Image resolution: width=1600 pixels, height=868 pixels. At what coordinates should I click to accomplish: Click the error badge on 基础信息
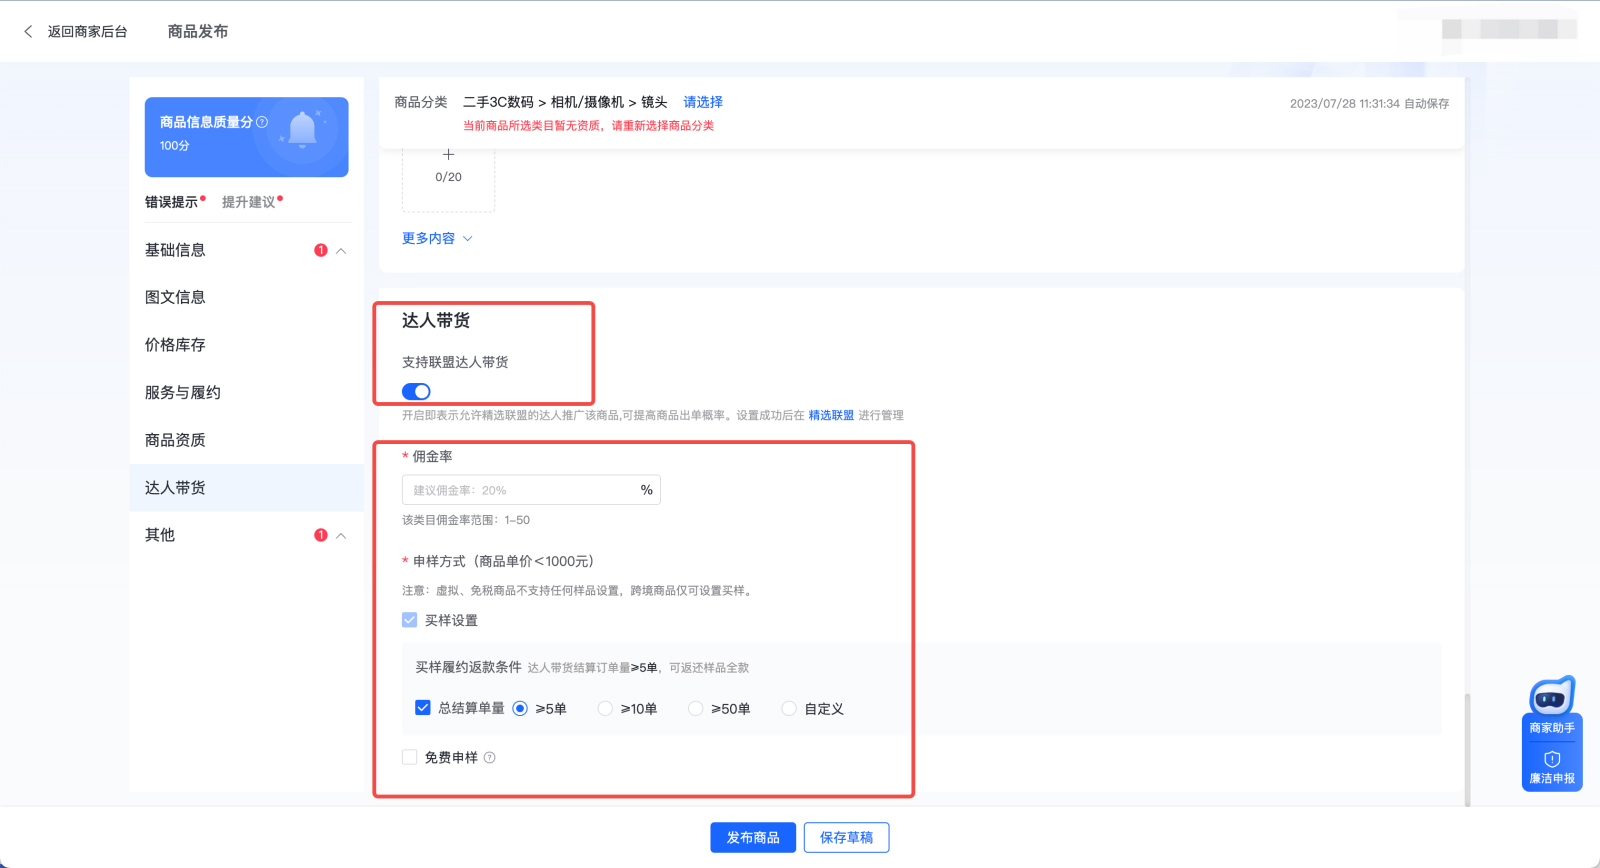321,250
